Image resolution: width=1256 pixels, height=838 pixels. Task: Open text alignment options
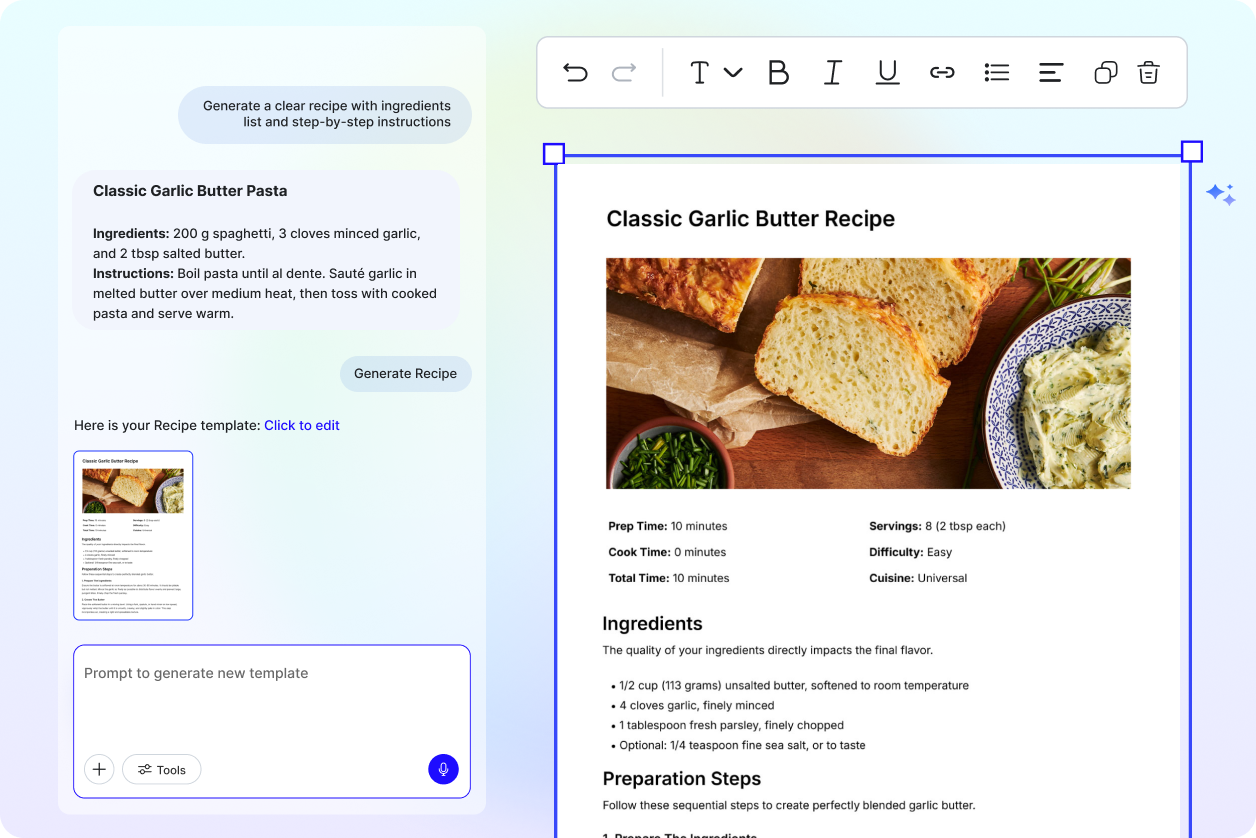1050,72
